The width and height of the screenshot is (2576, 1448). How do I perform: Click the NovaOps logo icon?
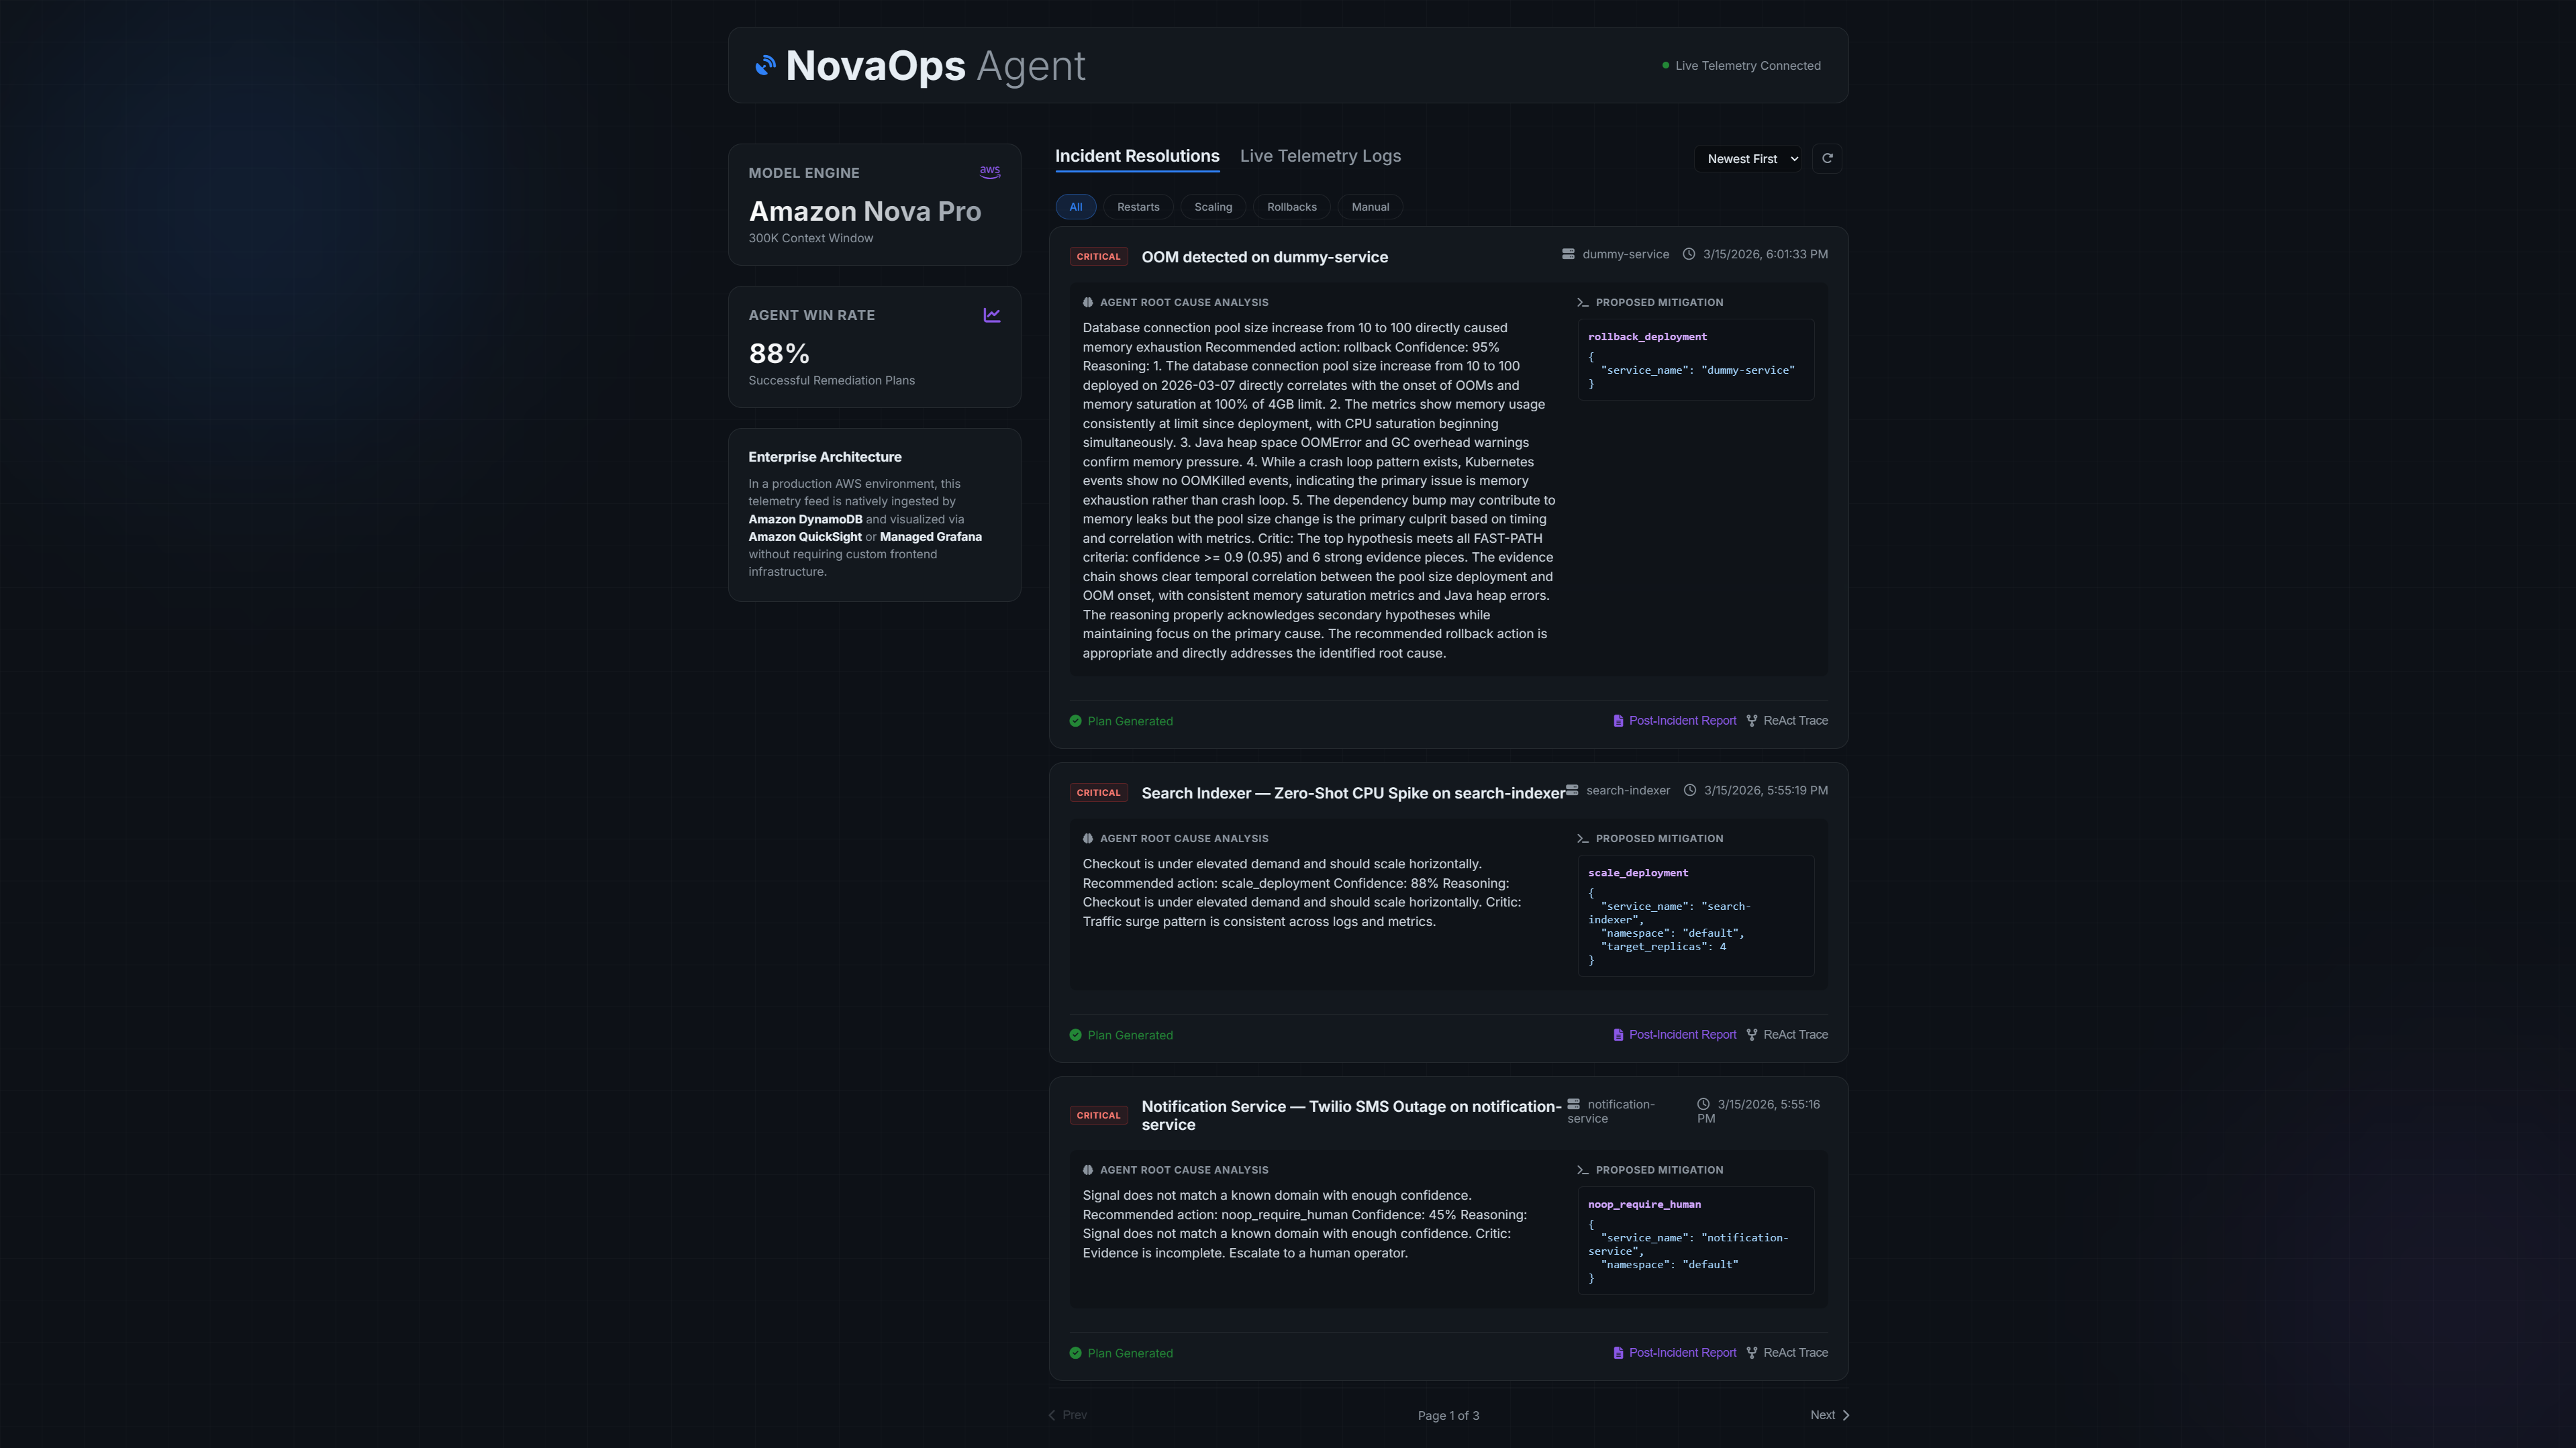(765, 66)
